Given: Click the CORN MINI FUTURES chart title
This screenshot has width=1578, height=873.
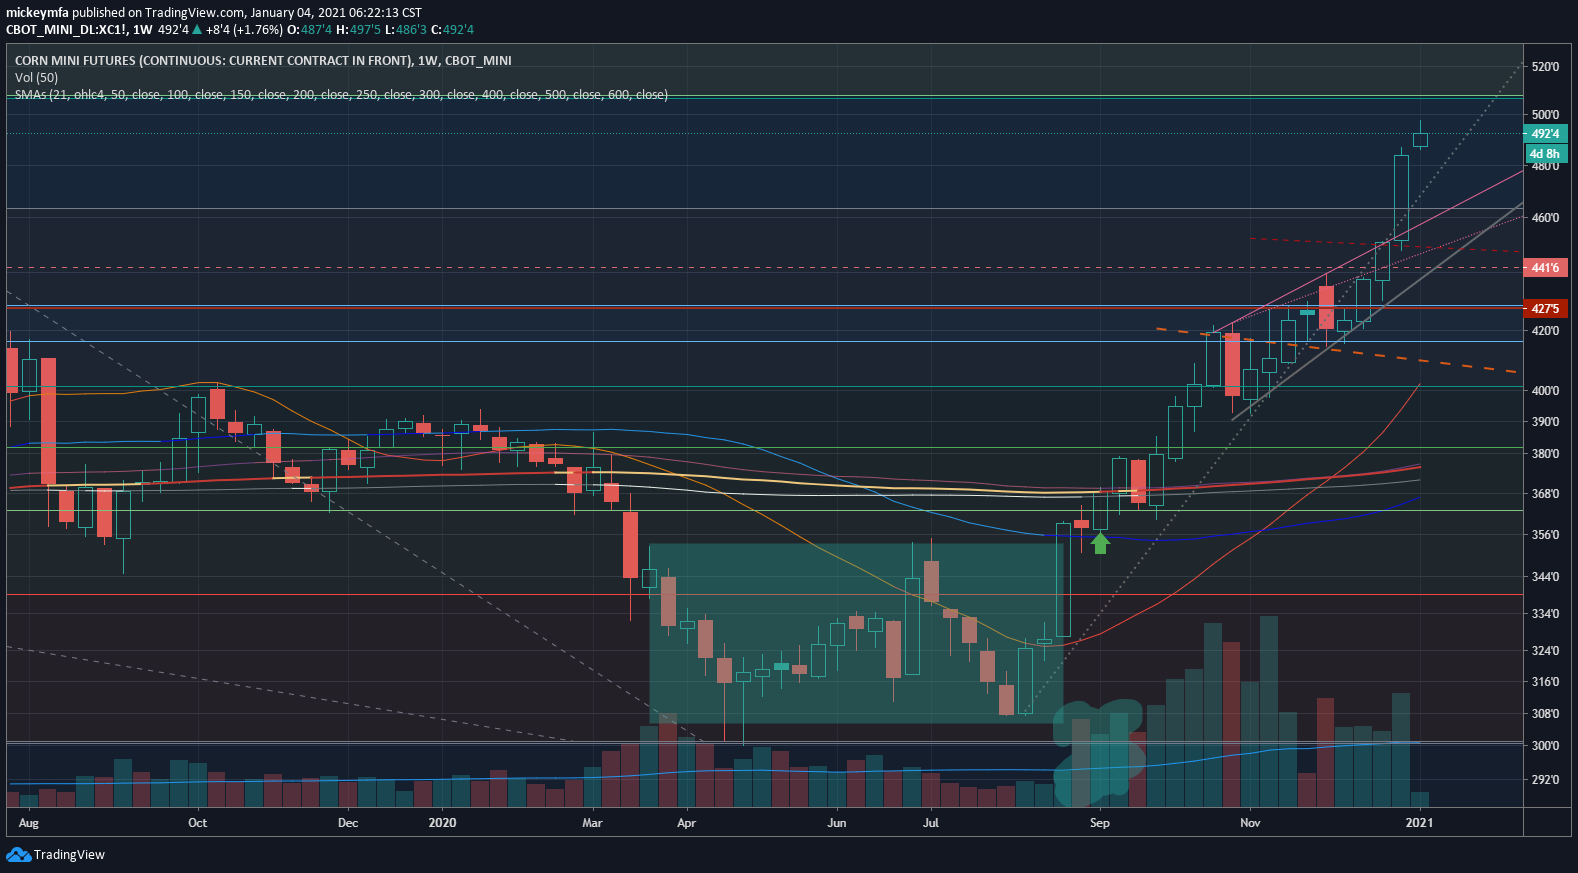Looking at the screenshot, I should pyautogui.click(x=263, y=61).
